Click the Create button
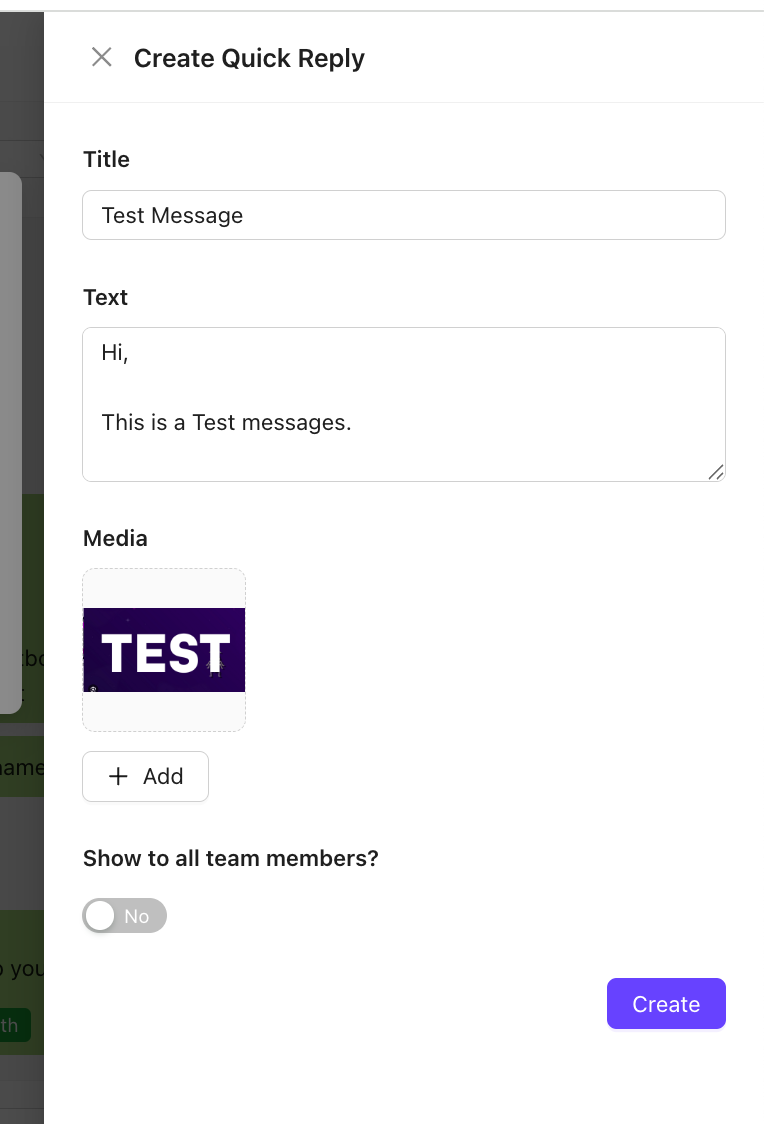Image resolution: width=764 pixels, height=1124 pixels. click(666, 1003)
